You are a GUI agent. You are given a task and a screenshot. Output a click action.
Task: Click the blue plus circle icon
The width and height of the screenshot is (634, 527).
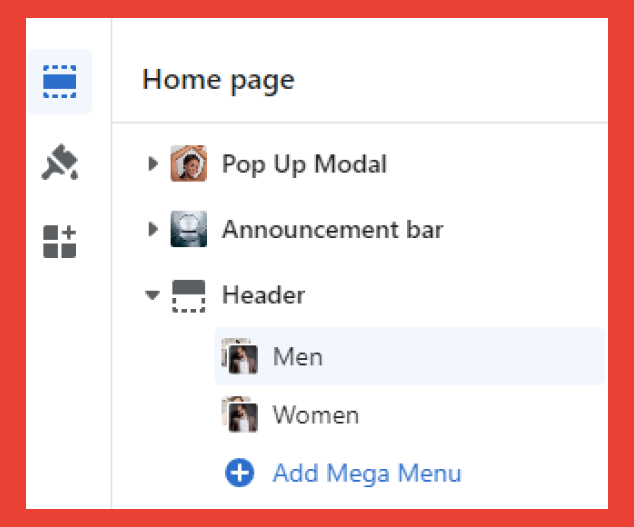point(240,472)
